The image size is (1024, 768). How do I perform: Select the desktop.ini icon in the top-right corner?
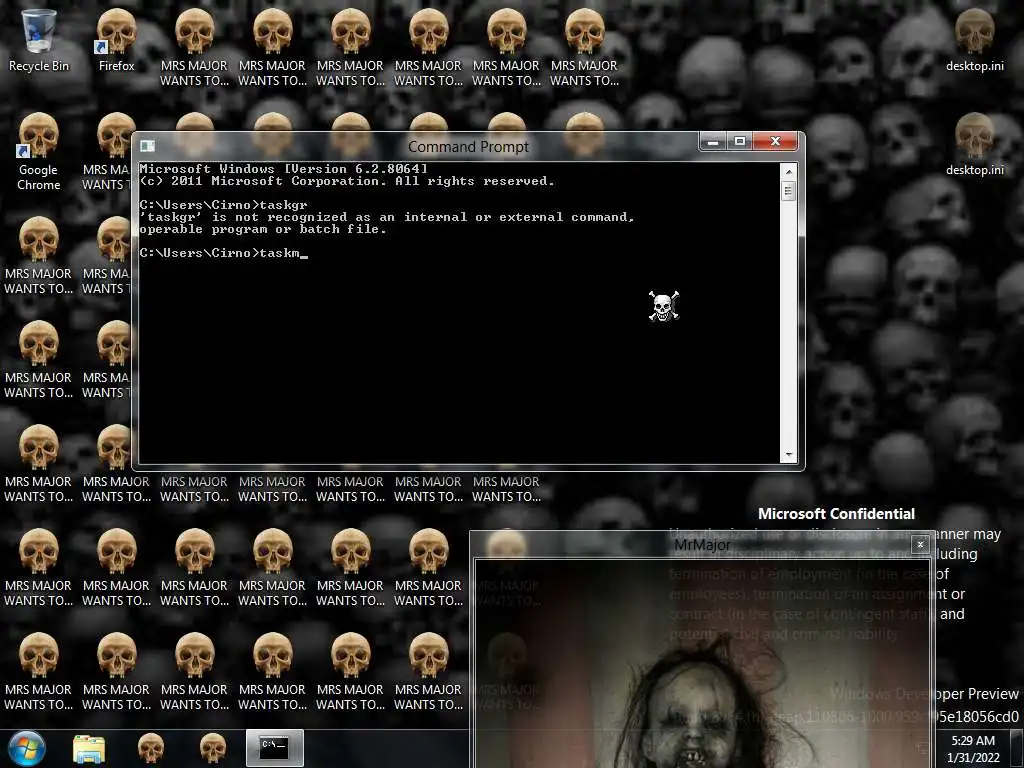[974, 39]
